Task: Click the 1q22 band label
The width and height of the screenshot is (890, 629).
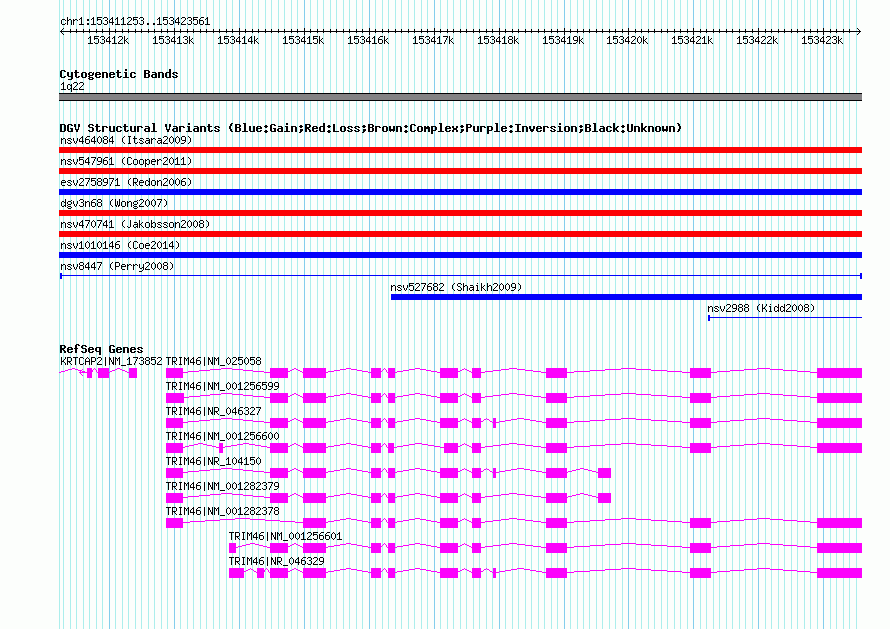Action: (x=72, y=86)
